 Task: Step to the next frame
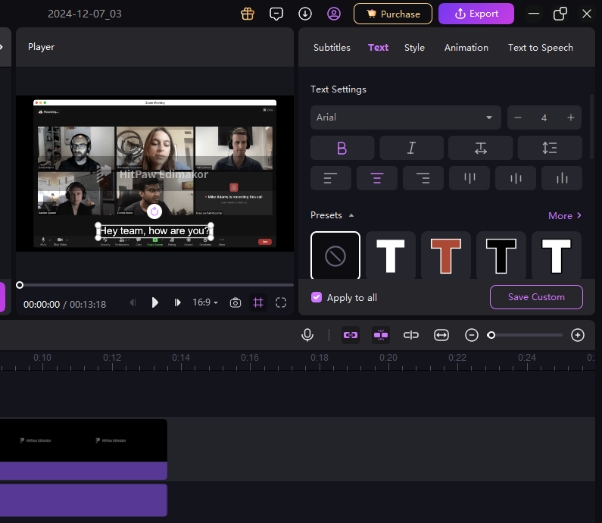click(x=177, y=303)
